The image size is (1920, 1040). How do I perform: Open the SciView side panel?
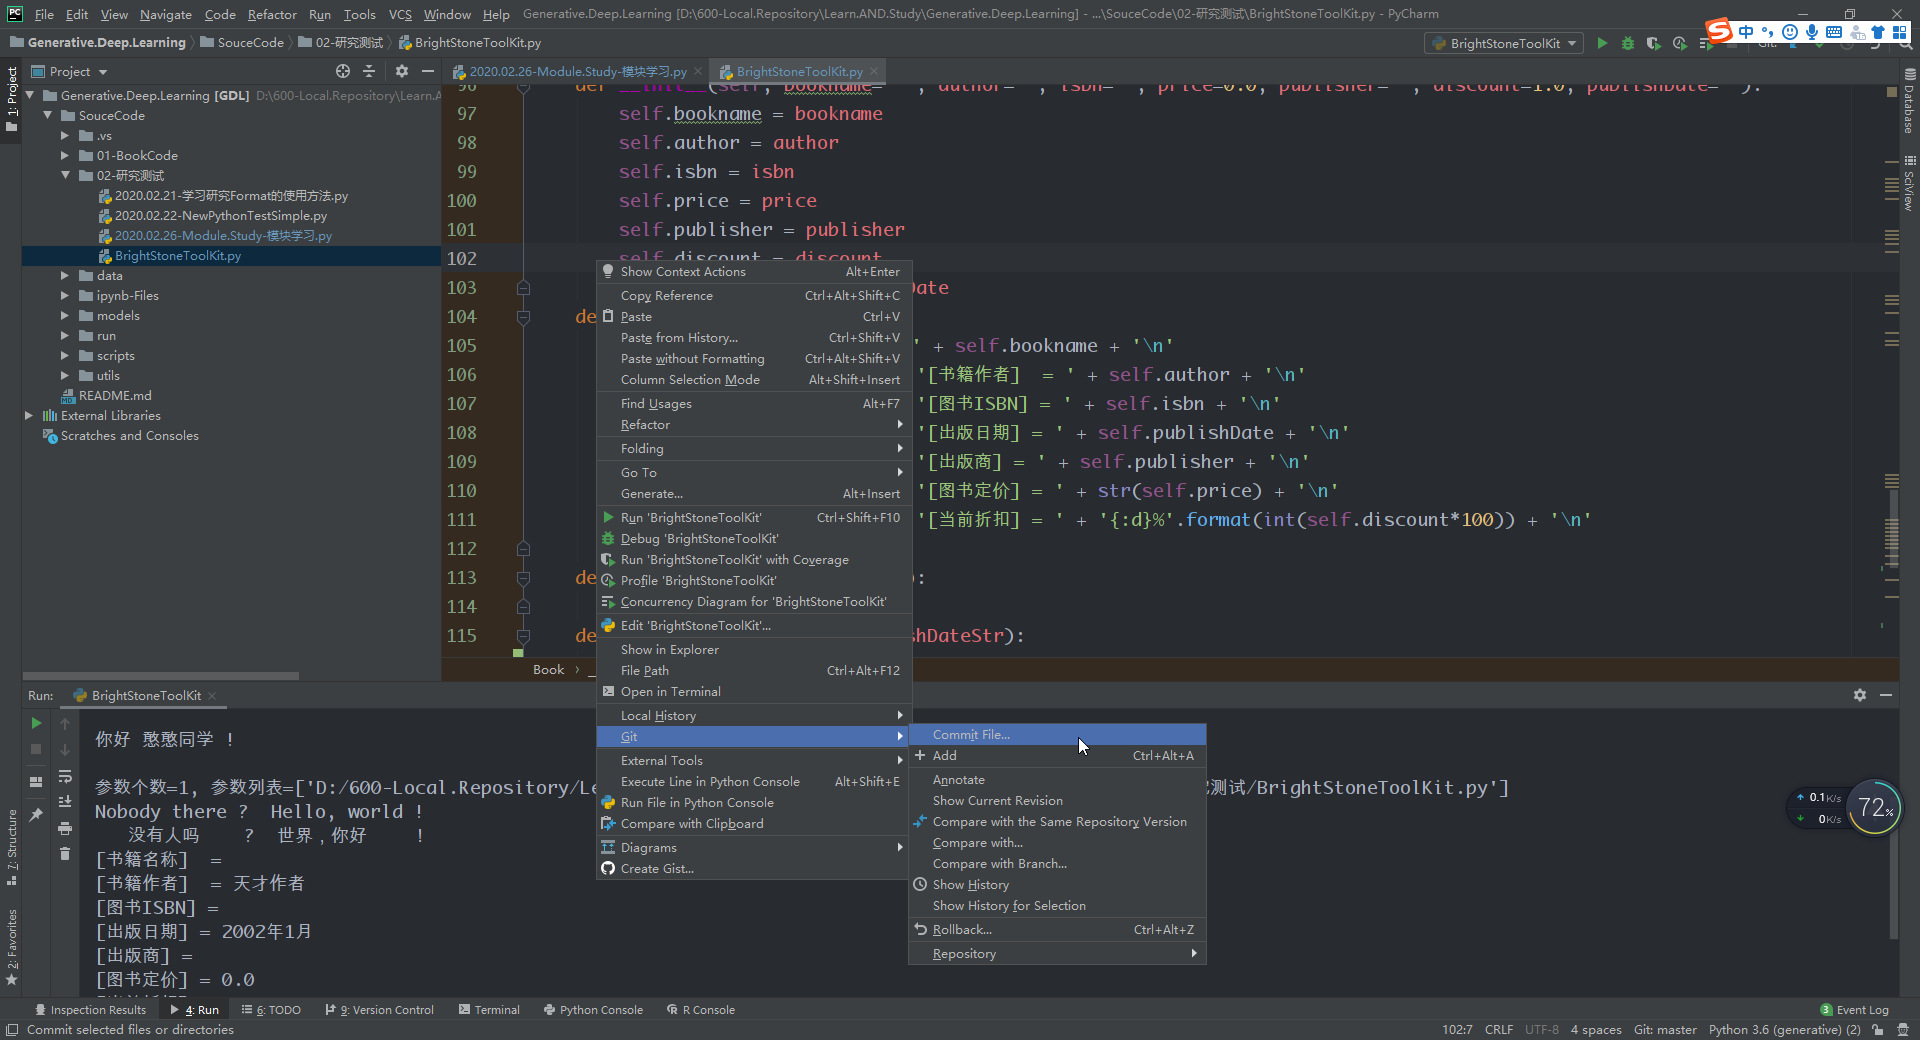pyautogui.click(x=1909, y=183)
